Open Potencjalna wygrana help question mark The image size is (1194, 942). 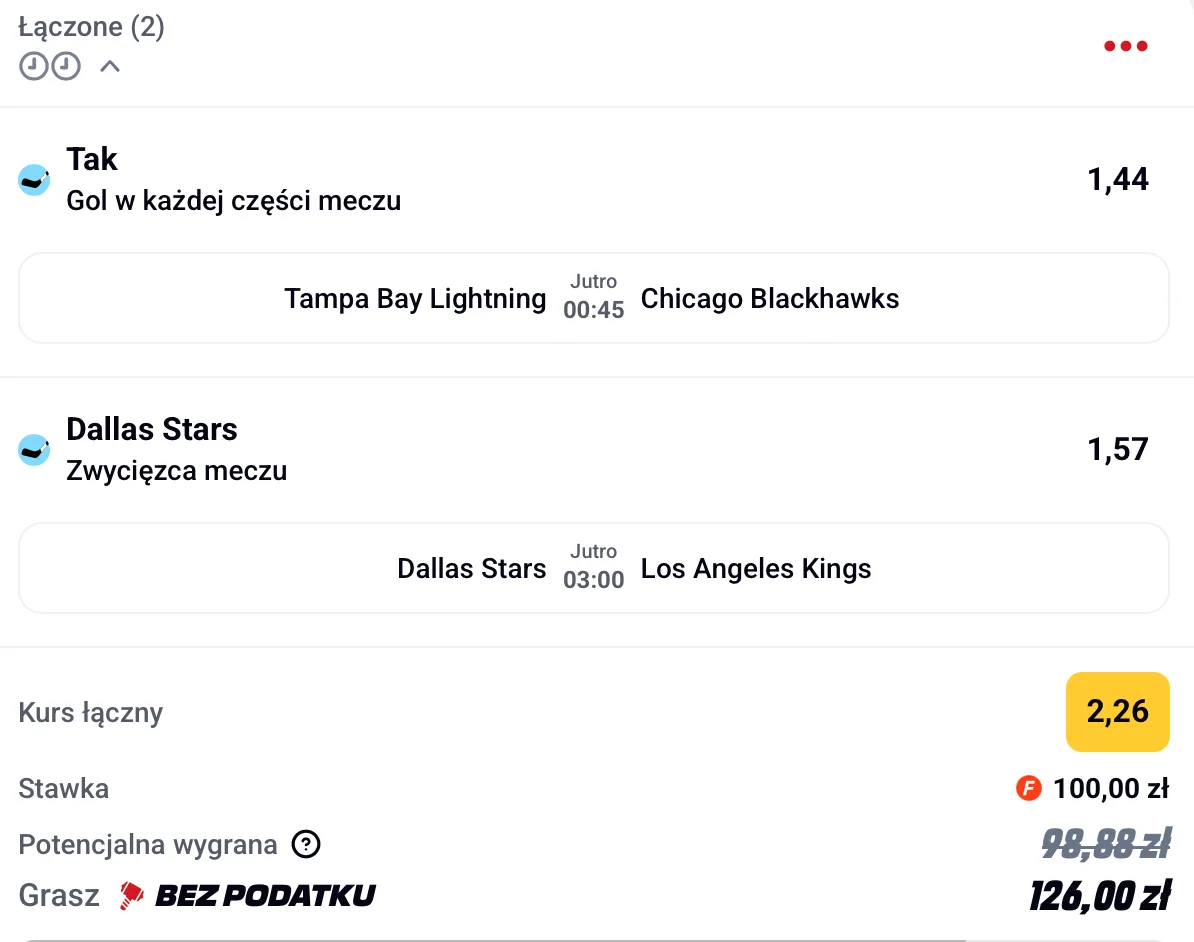pos(306,845)
